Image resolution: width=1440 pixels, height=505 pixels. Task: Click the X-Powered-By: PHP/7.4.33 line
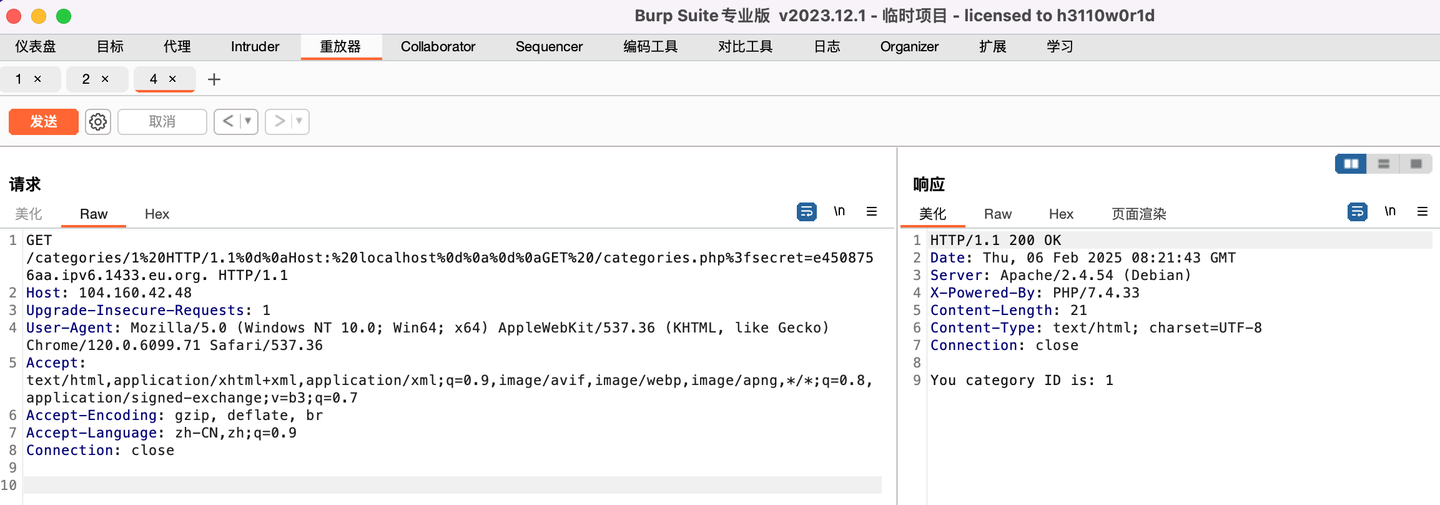click(1035, 292)
